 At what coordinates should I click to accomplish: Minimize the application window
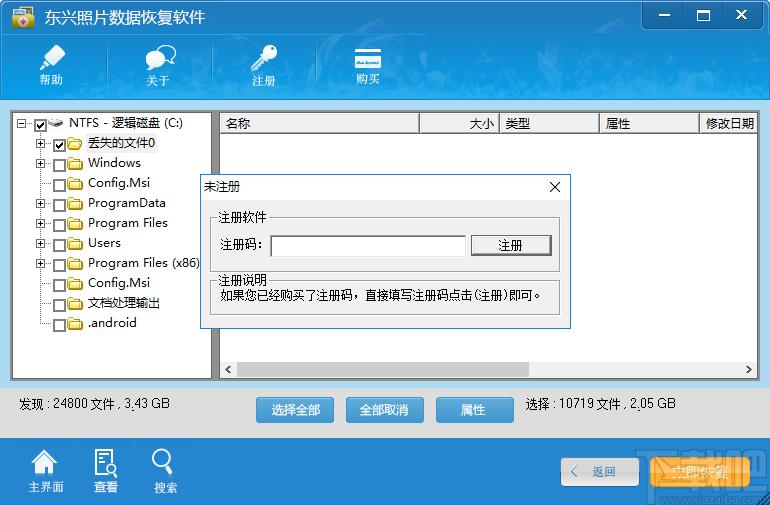coord(664,15)
